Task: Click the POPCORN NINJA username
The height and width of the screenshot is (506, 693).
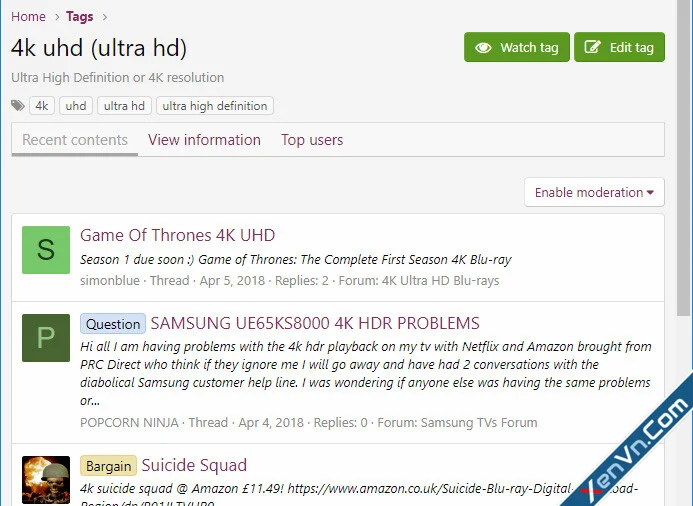Action: tap(129, 422)
